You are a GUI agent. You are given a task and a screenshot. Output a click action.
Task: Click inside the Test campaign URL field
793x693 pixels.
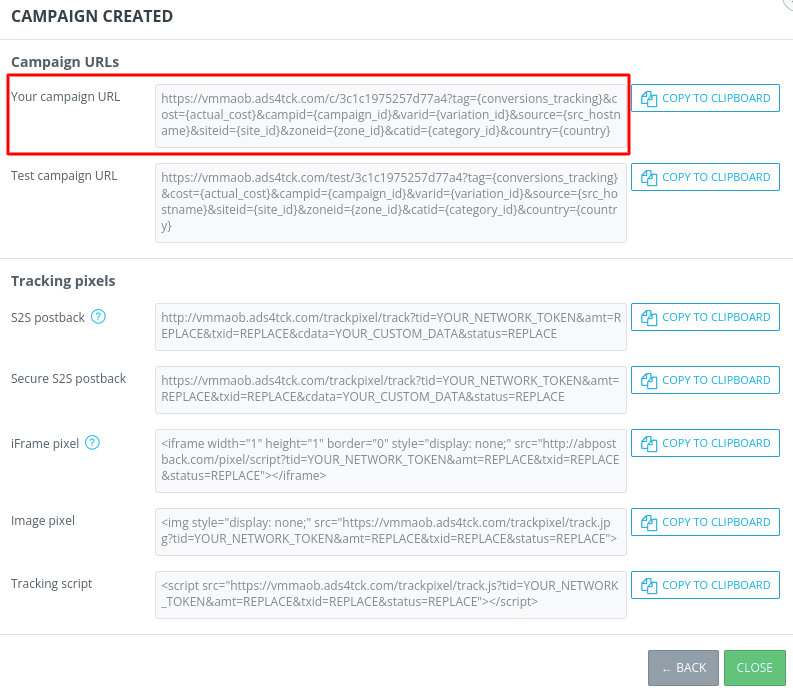[391, 202]
